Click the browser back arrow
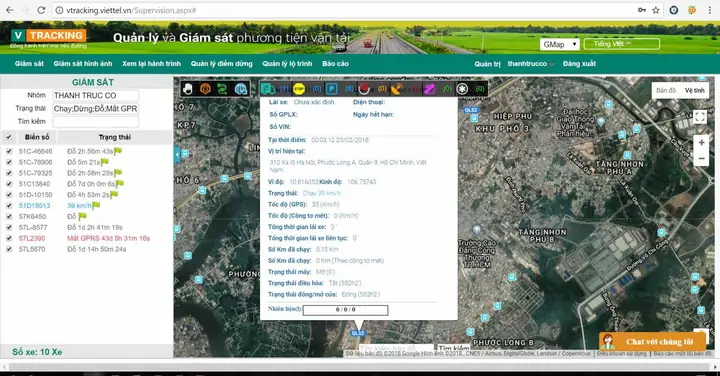Screen dimensions: 720x376 10,10
